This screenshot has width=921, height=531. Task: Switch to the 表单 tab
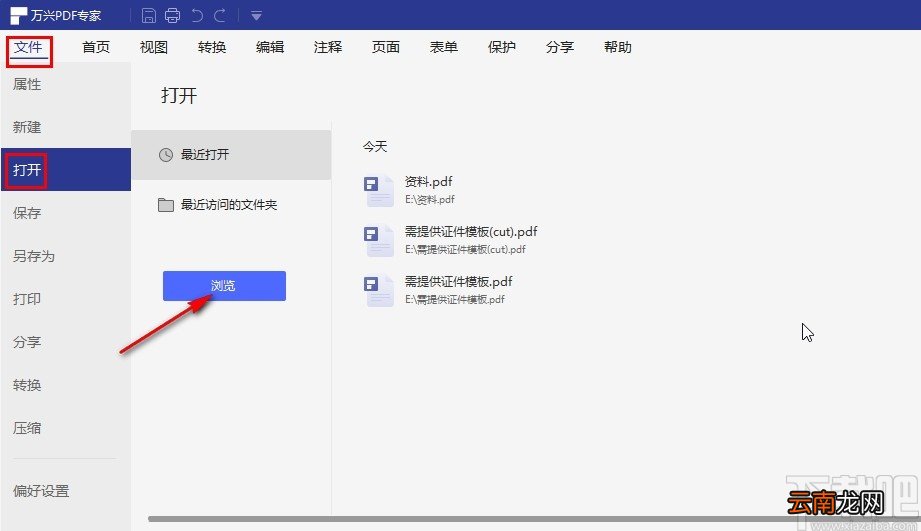click(x=443, y=47)
